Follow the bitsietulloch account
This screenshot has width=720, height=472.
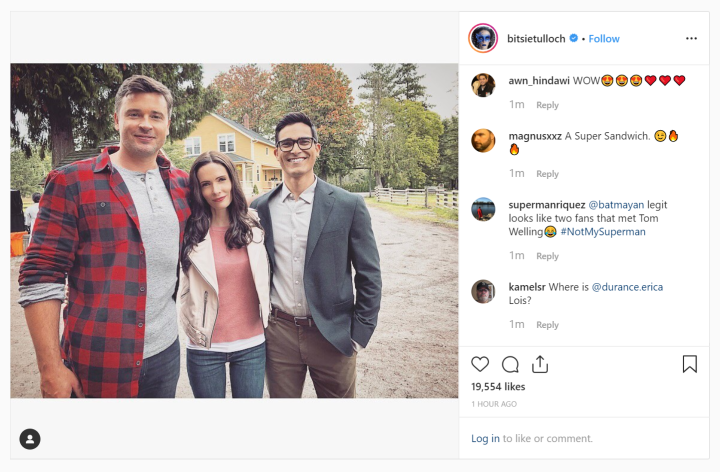604,39
